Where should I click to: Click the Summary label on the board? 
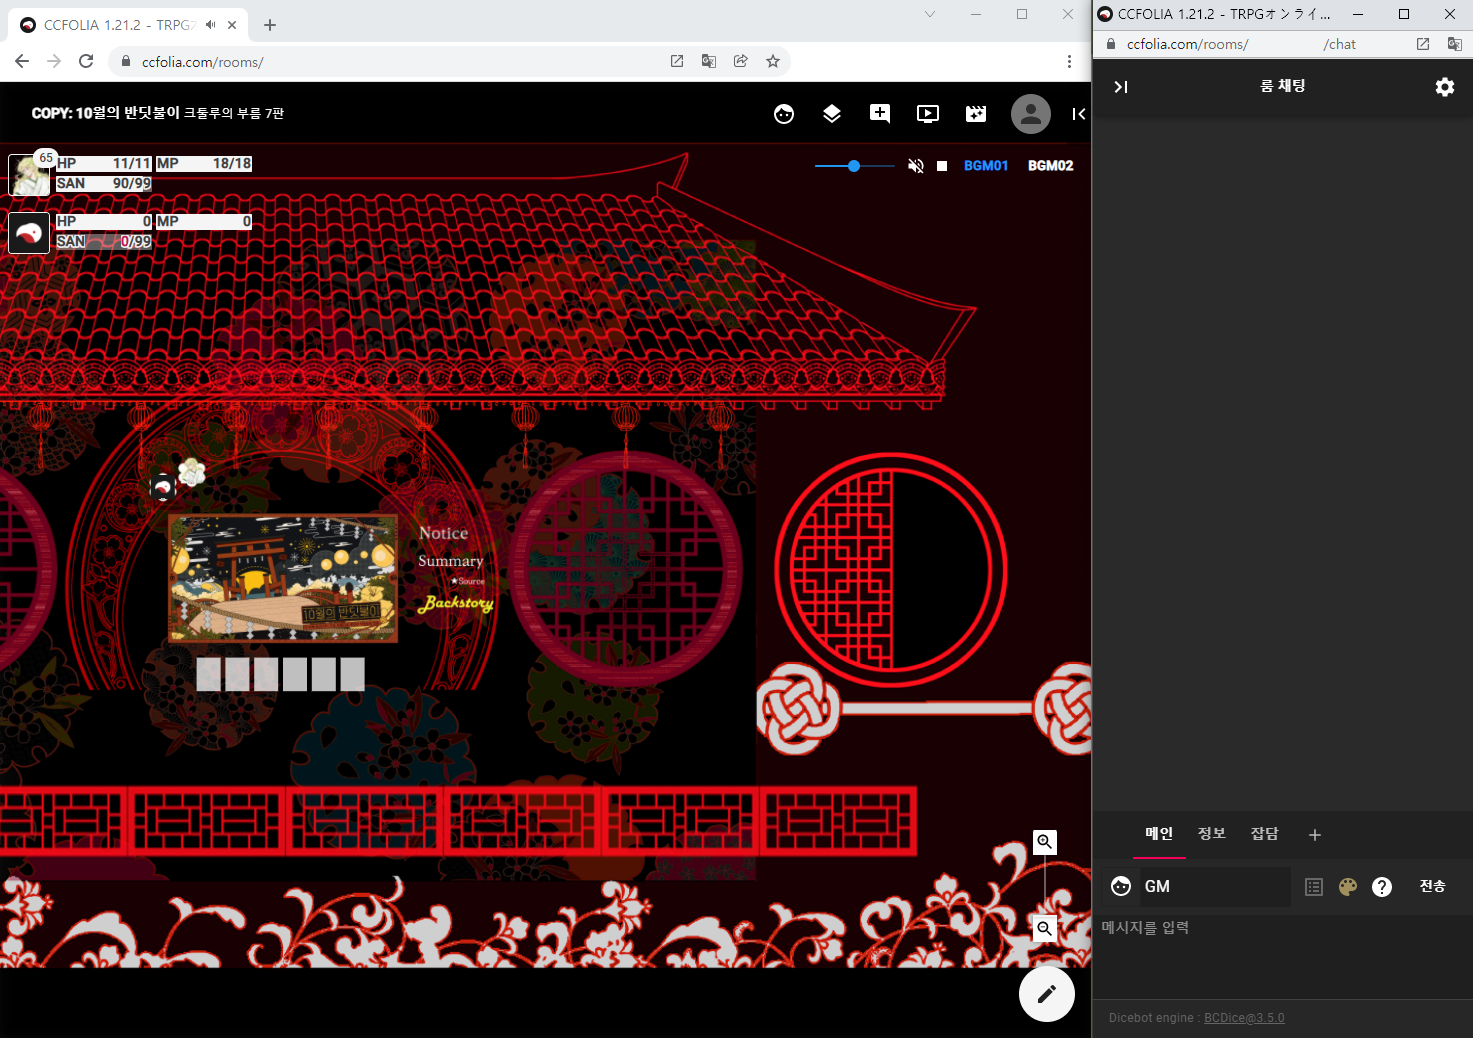[451, 561]
